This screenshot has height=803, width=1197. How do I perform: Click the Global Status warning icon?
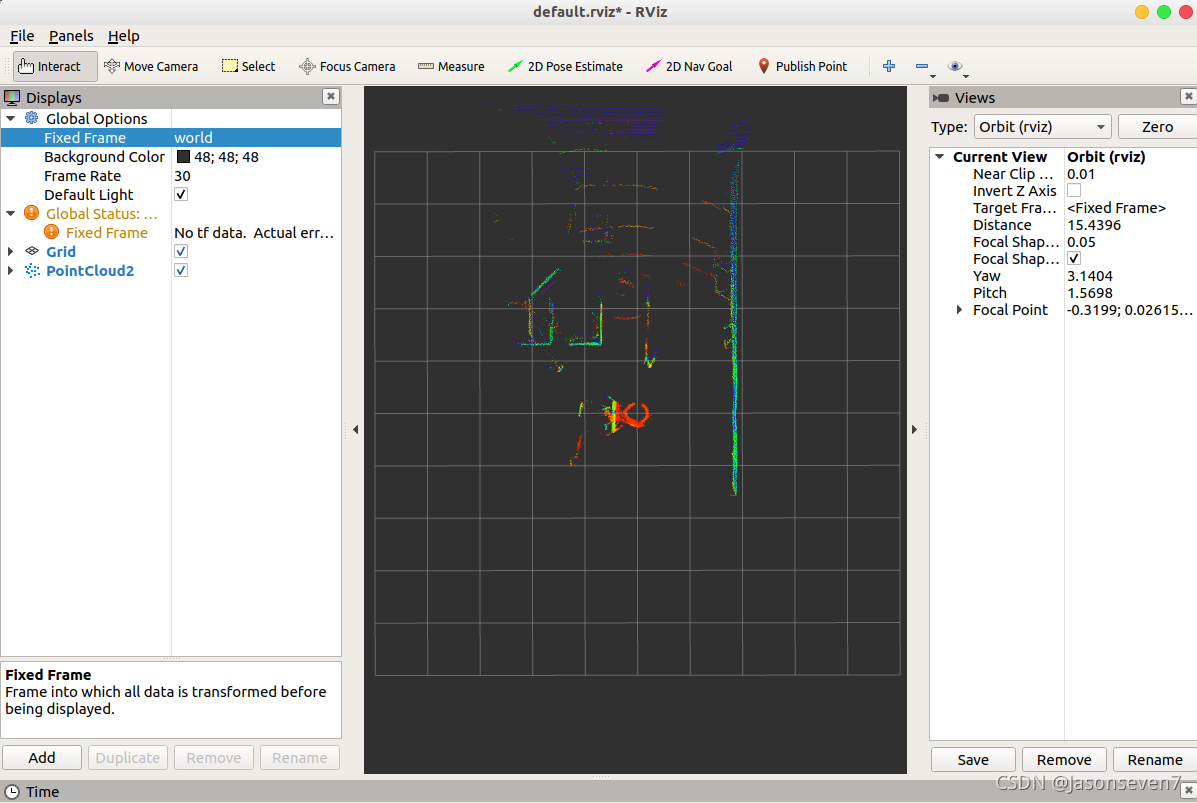coord(31,213)
